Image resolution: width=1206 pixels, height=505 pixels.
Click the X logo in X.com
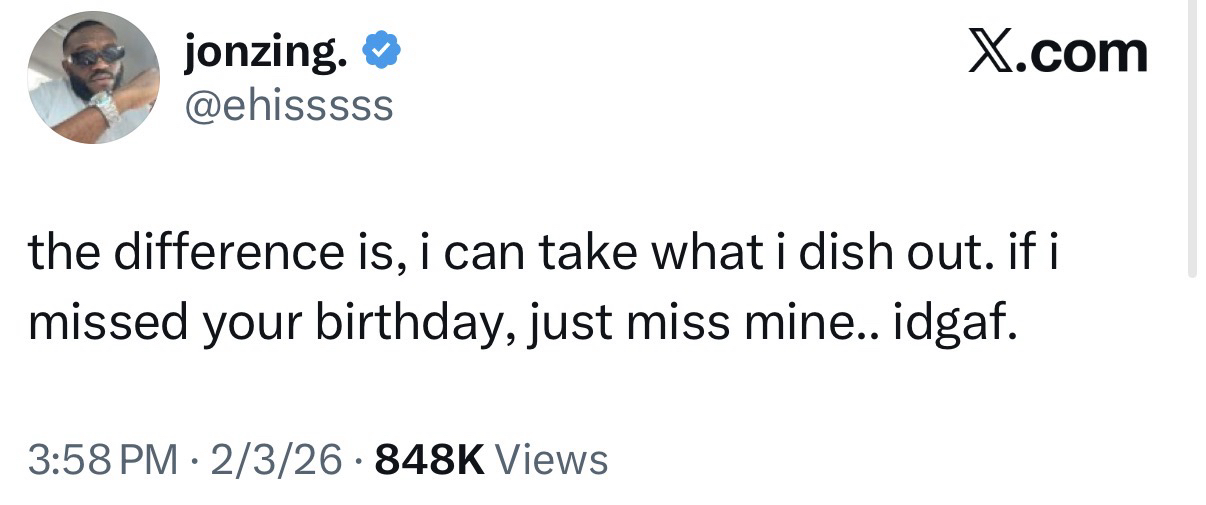990,50
